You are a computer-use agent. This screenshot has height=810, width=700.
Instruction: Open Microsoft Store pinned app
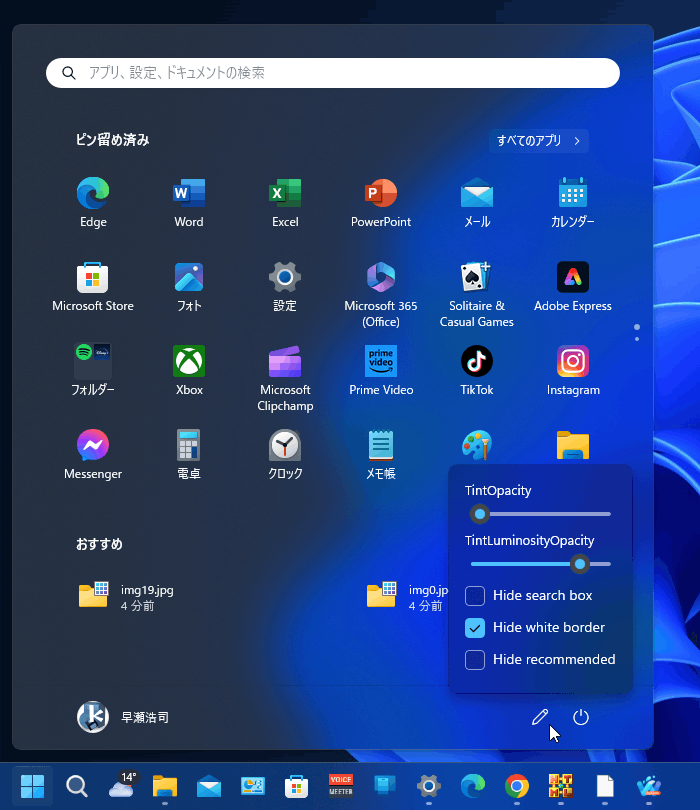(93, 287)
